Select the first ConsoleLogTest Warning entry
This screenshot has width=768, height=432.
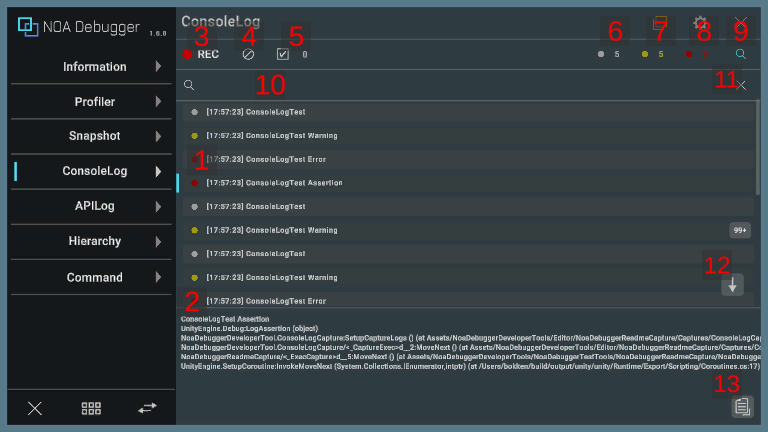coord(468,136)
